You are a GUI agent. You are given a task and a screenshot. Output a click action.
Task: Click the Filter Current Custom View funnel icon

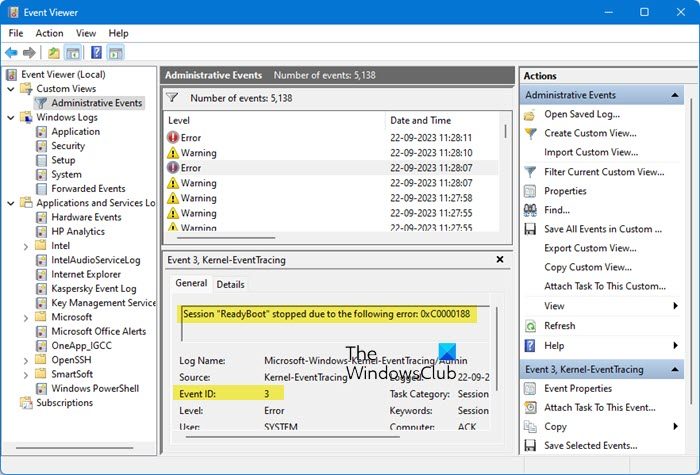click(530, 172)
